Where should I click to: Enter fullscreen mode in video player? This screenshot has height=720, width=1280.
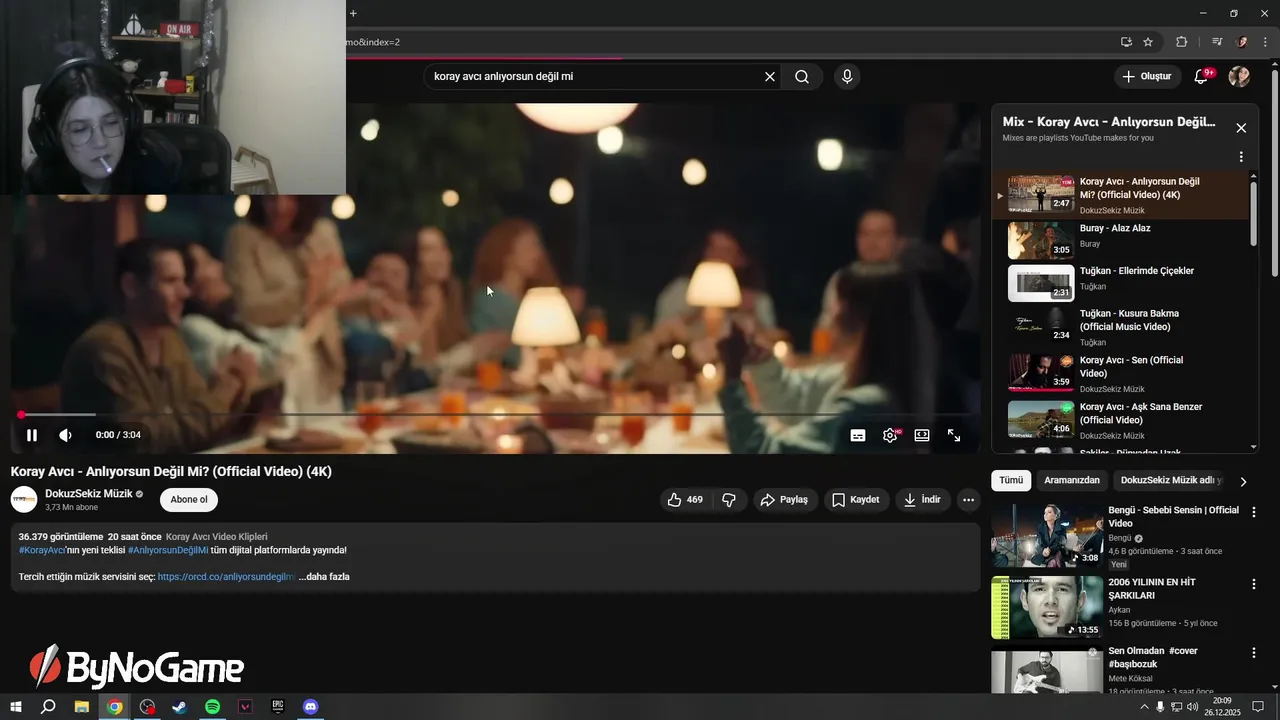pyautogui.click(x=954, y=435)
